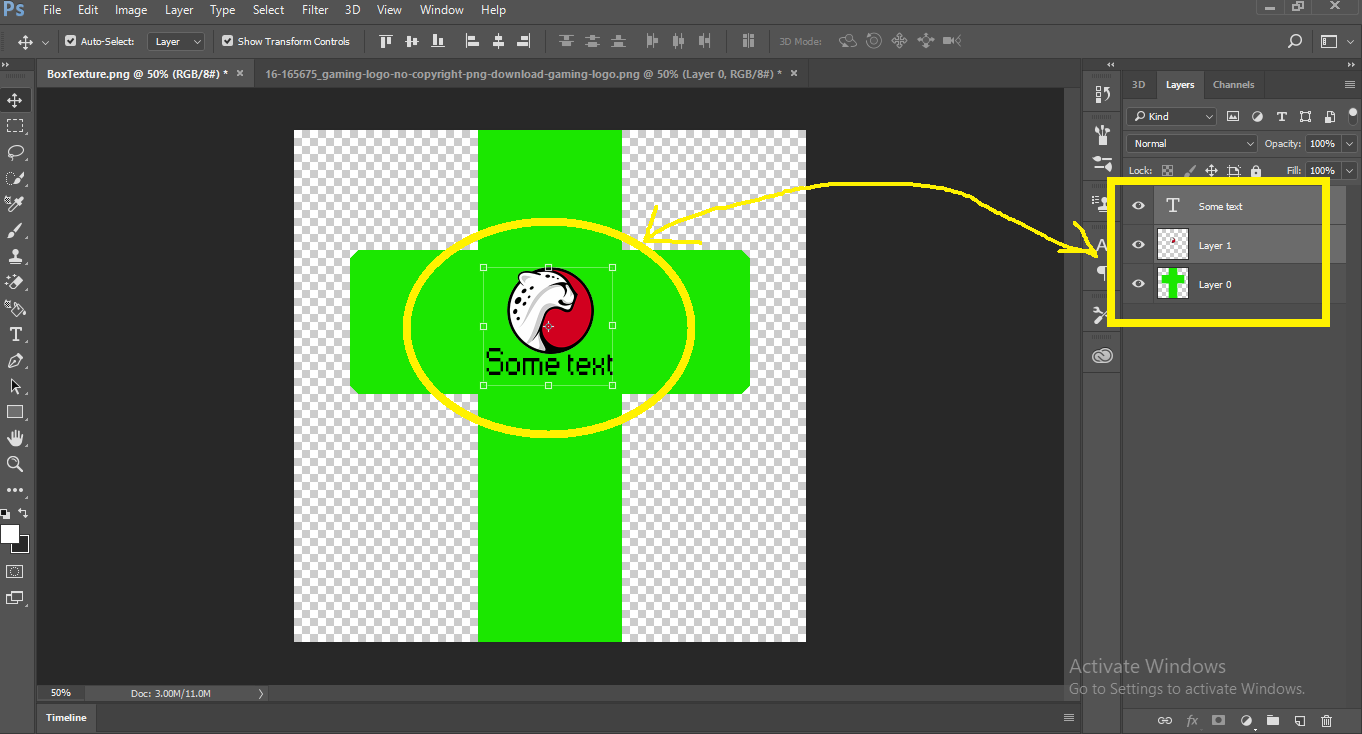Select the Horizontal Type tool
Viewport: 1362px width, 734px height.
click(15, 334)
